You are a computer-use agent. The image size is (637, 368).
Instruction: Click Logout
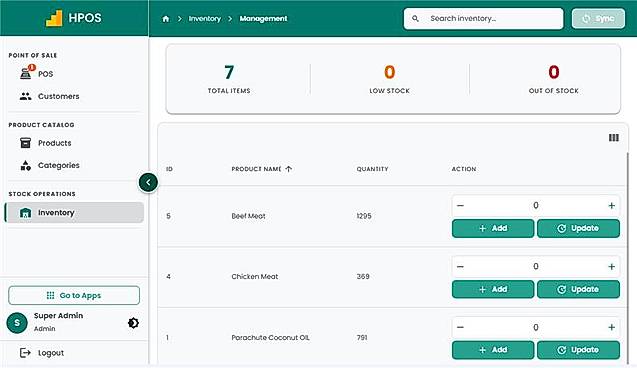(x=51, y=353)
